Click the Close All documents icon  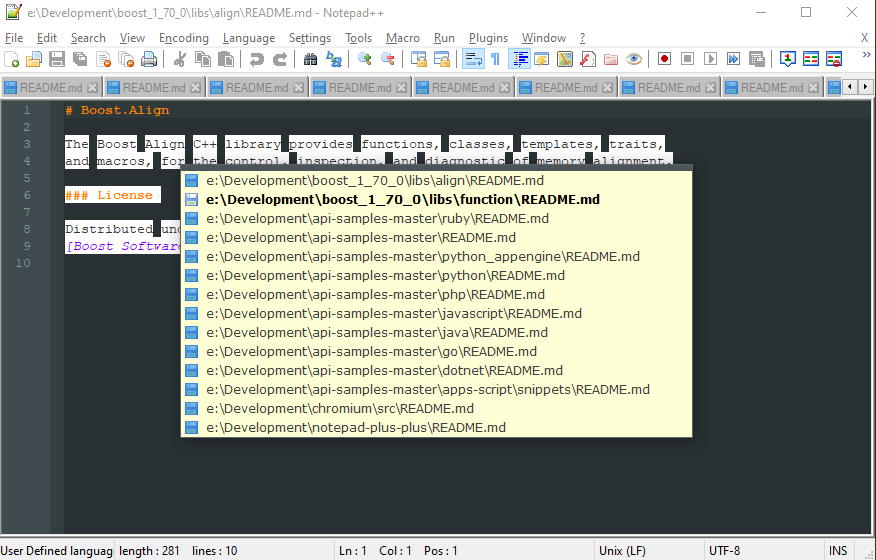126,59
